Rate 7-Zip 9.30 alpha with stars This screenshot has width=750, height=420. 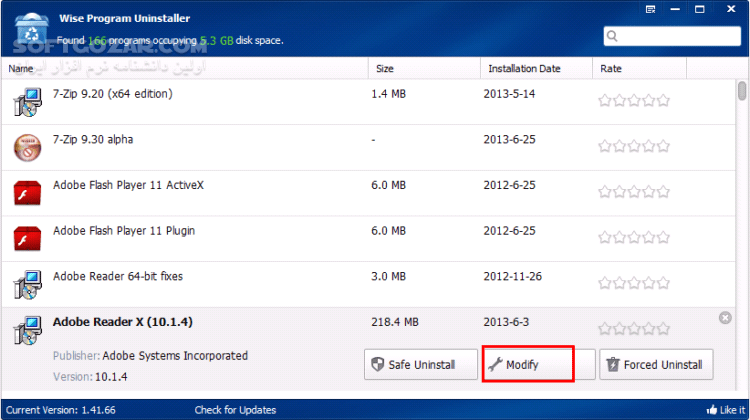[634, 146]
